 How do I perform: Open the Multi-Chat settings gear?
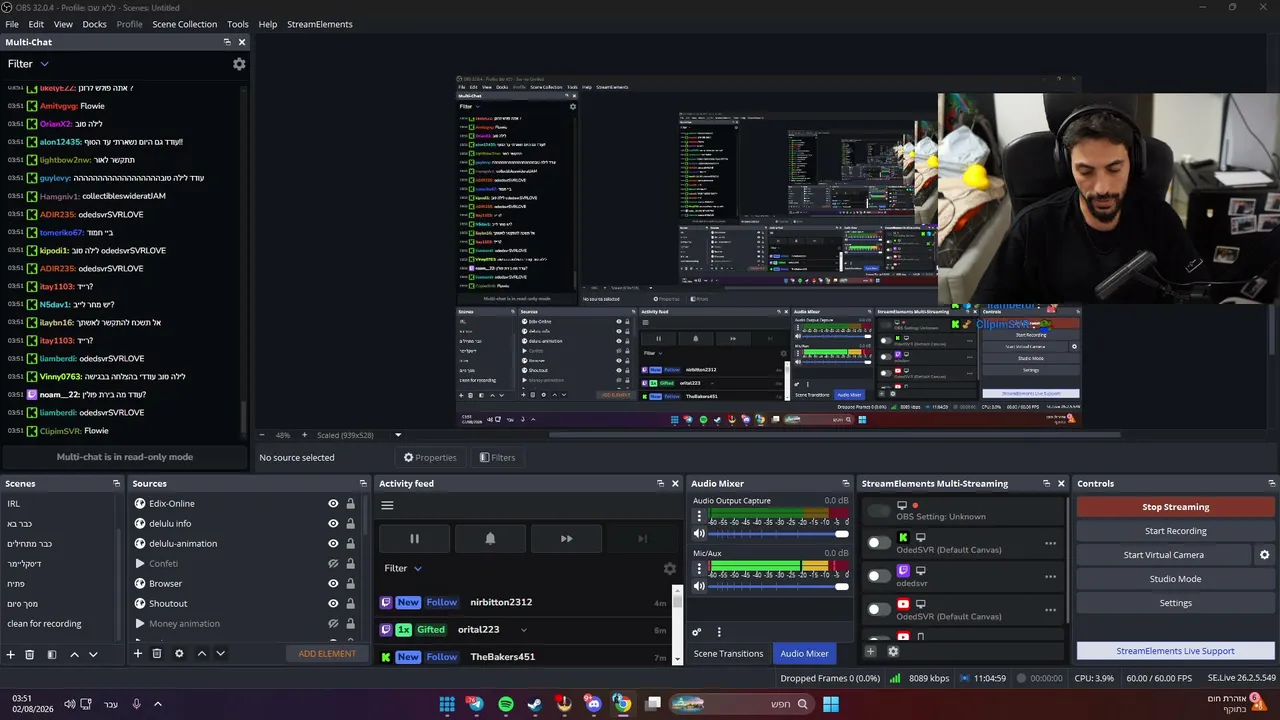(239, 64)
